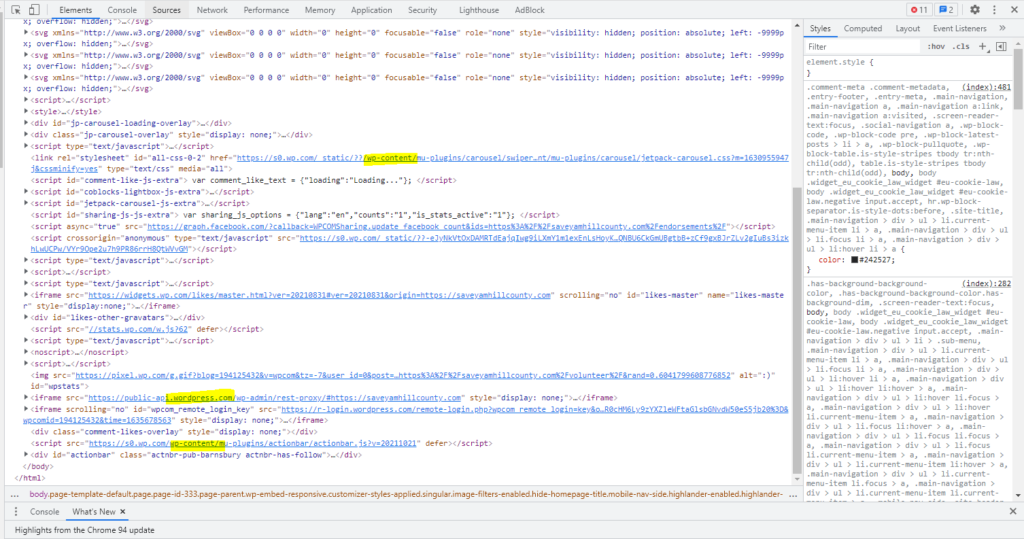Add a new style rule plus icon

click(x=983, y=46)
